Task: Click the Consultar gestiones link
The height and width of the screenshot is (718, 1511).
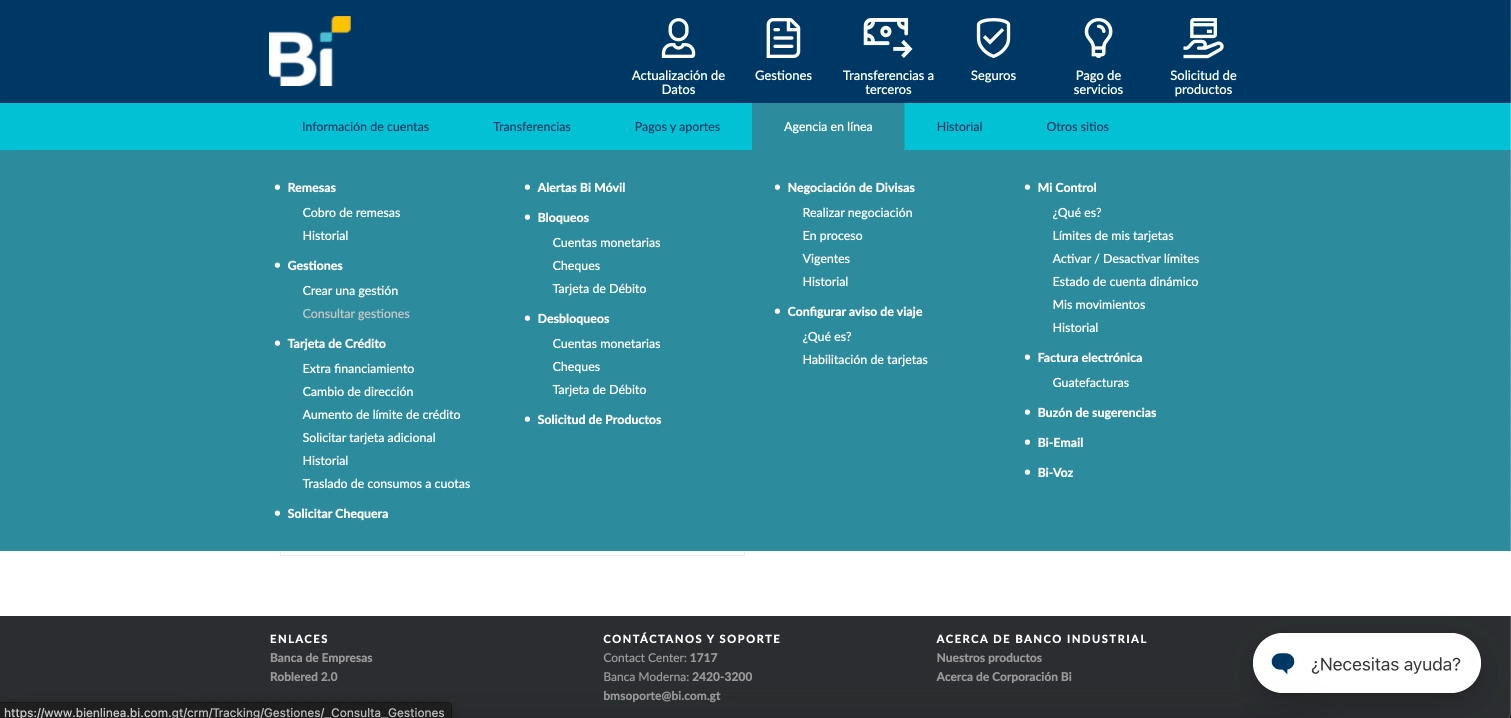Action: (x=356, y=314)
